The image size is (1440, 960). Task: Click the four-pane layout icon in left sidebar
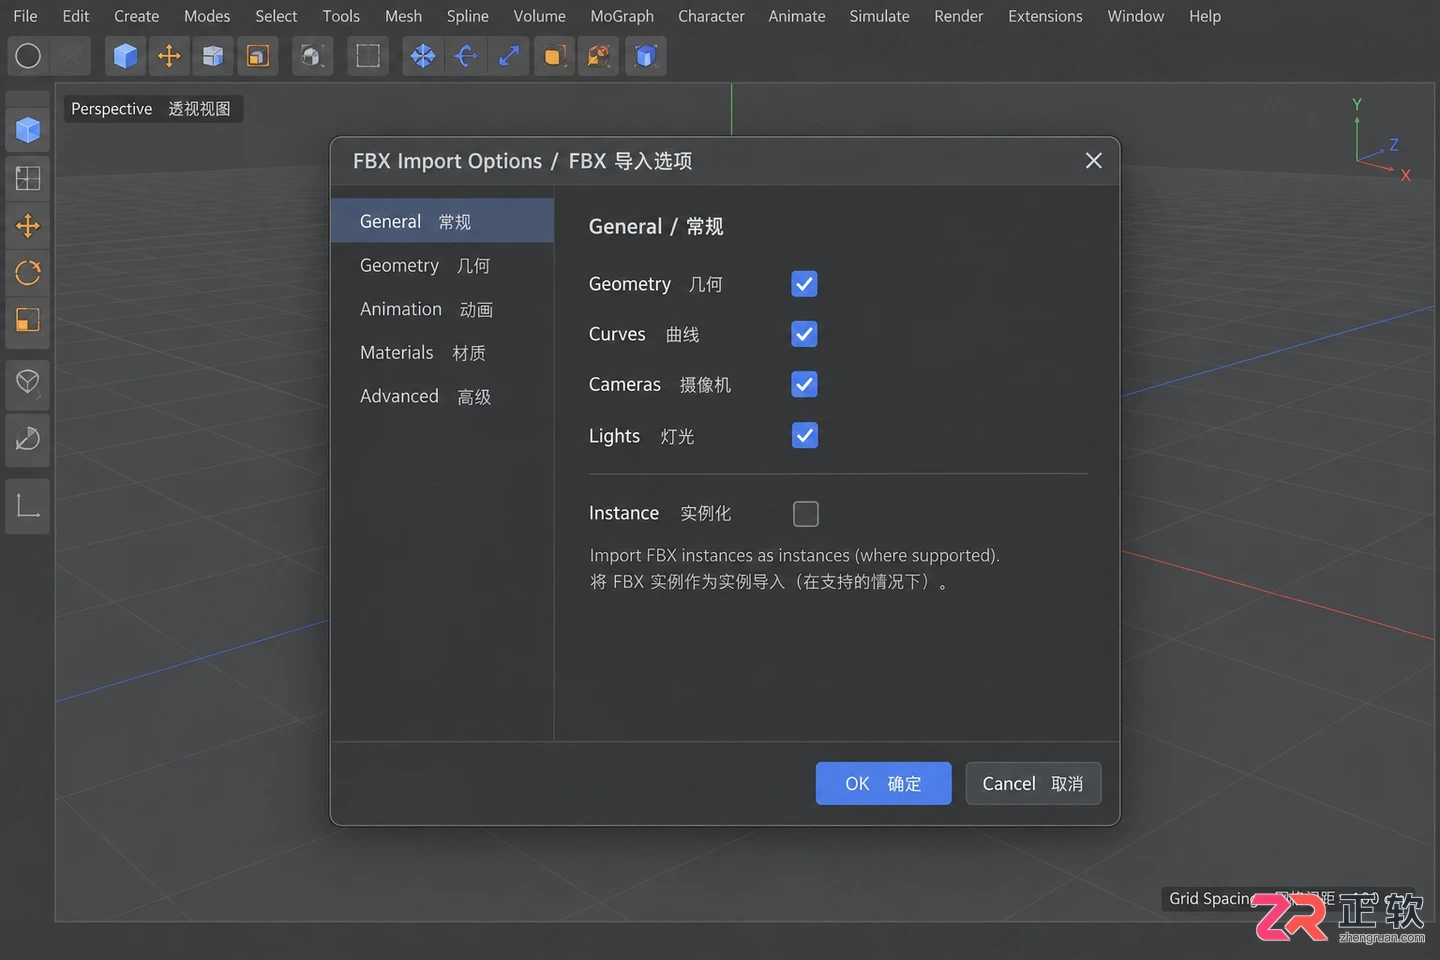pos(28,179)
